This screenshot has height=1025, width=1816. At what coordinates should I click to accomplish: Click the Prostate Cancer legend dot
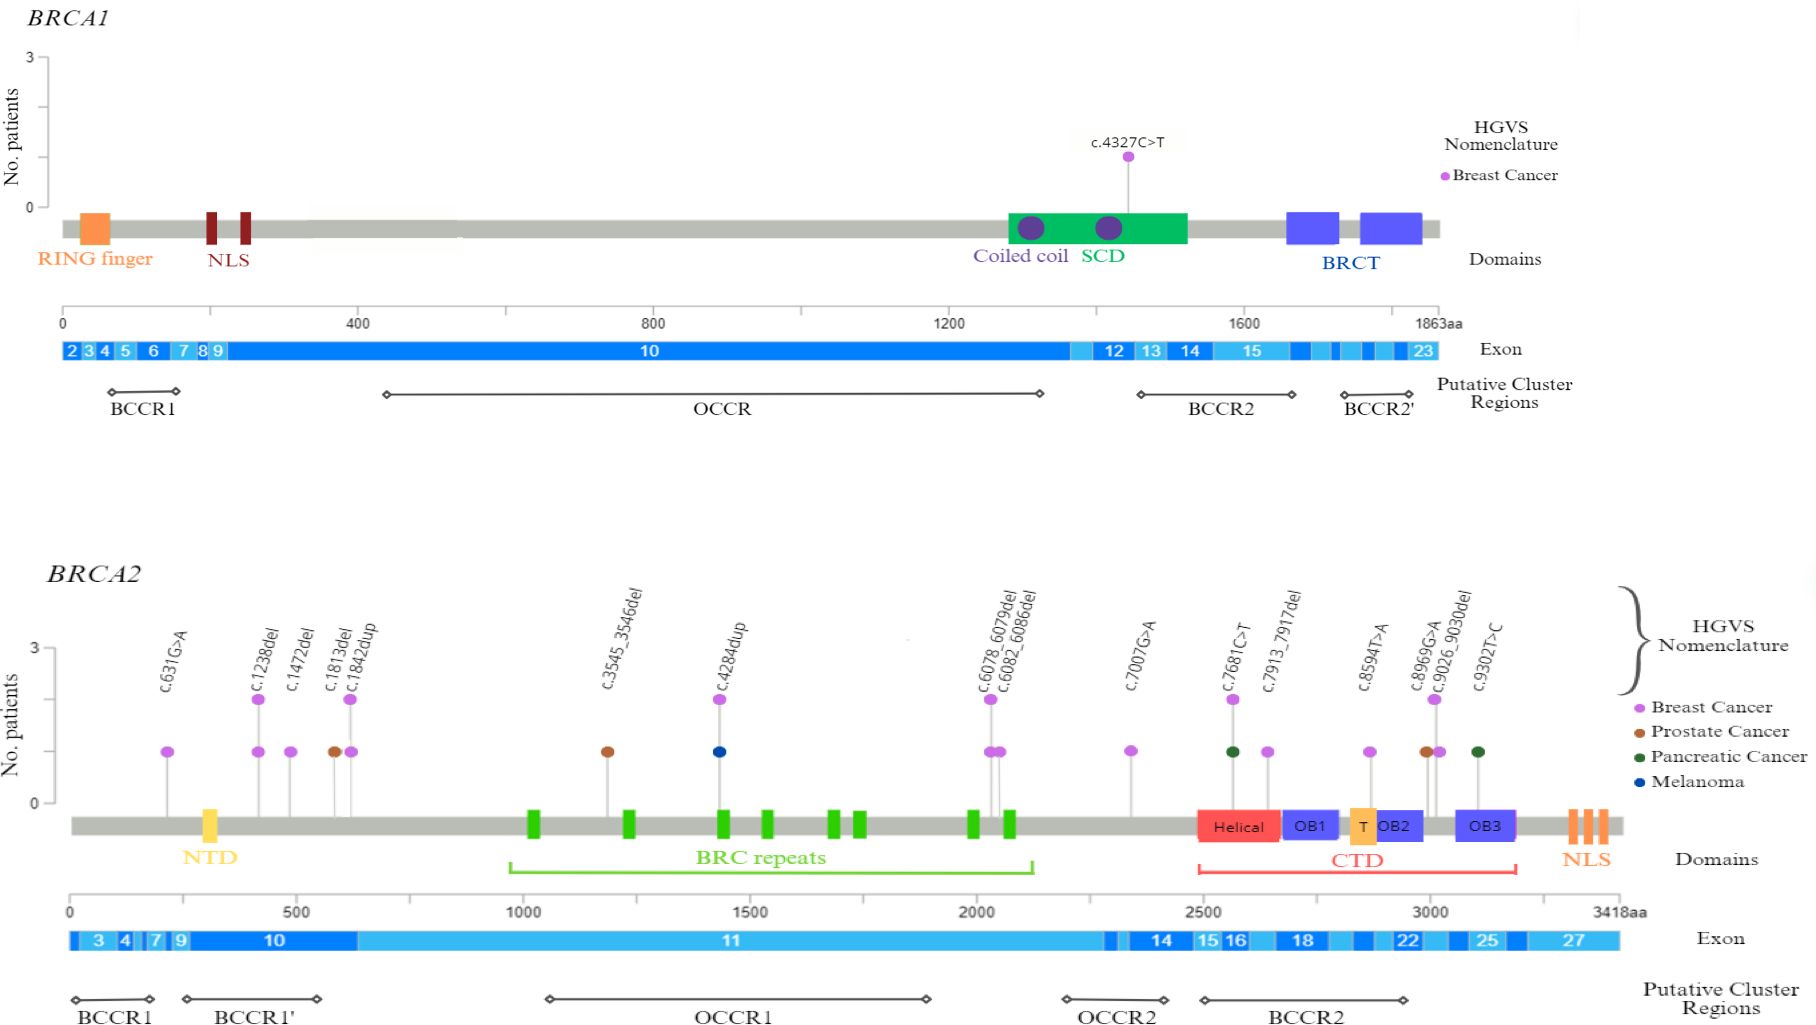click(1639, 733)
